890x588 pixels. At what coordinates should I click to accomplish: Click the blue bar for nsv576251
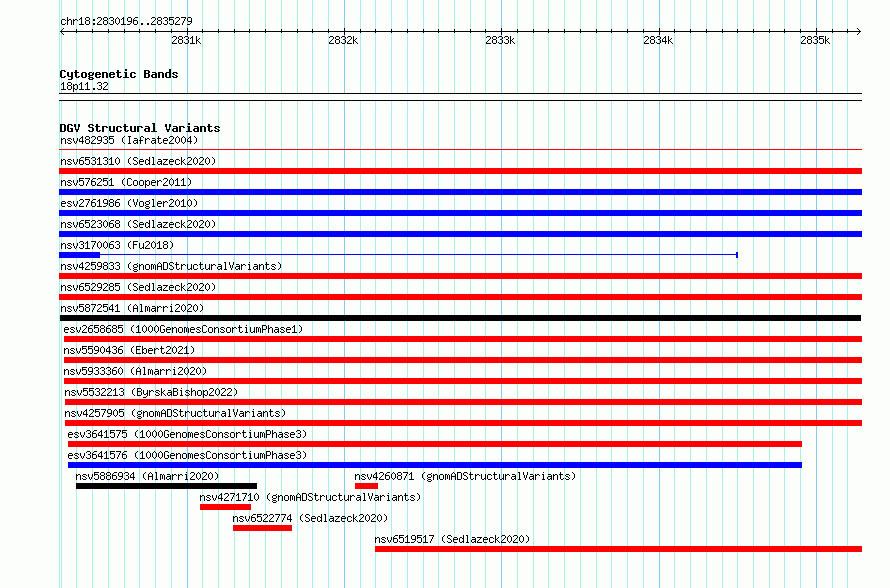(460, 192)
